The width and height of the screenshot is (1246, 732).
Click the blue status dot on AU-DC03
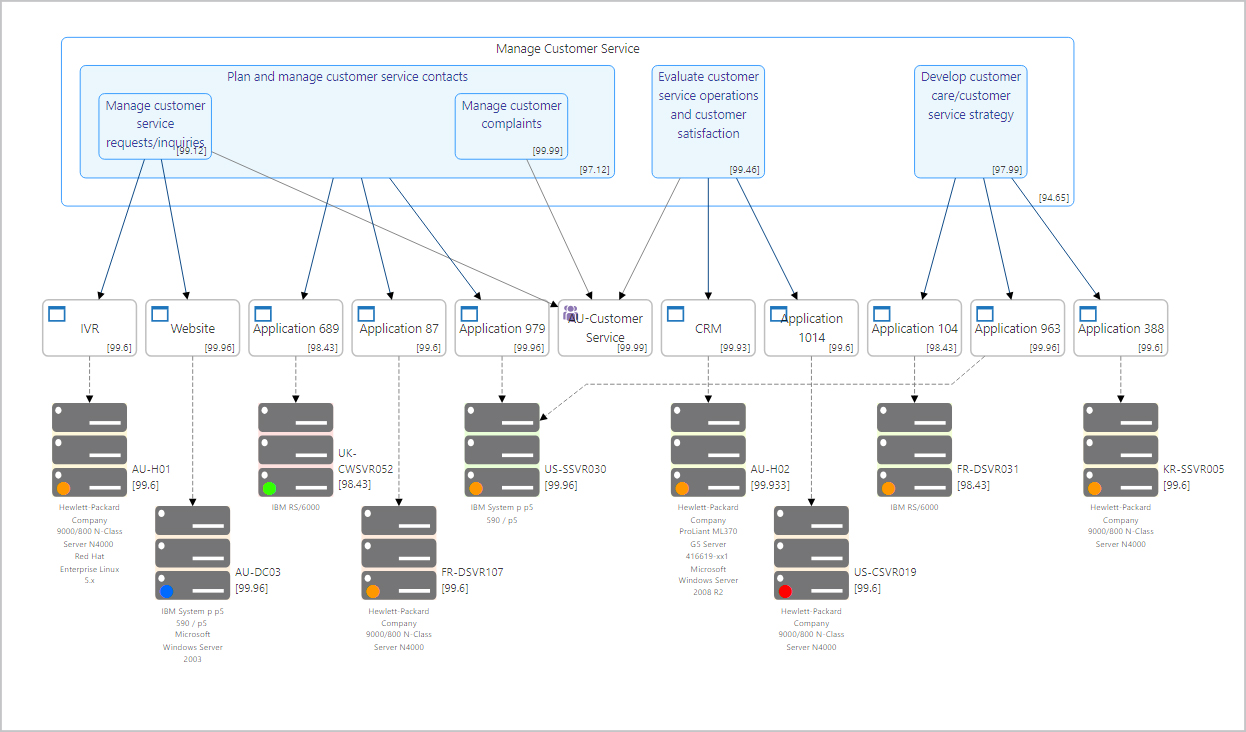point(167,591)
